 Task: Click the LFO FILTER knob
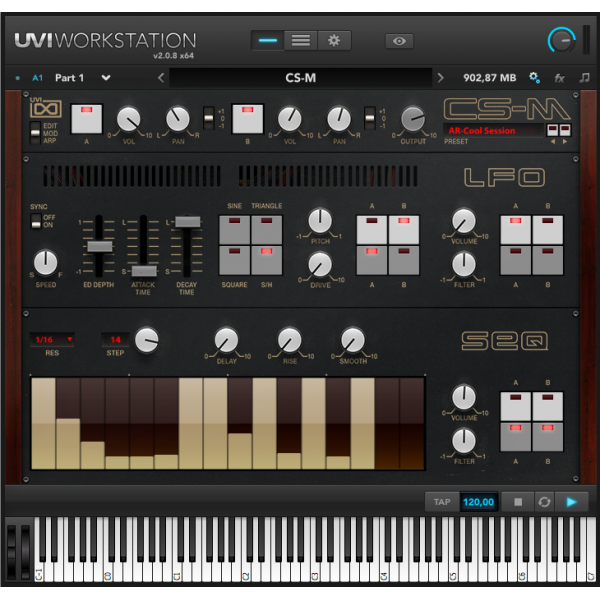tap(464, 264)
